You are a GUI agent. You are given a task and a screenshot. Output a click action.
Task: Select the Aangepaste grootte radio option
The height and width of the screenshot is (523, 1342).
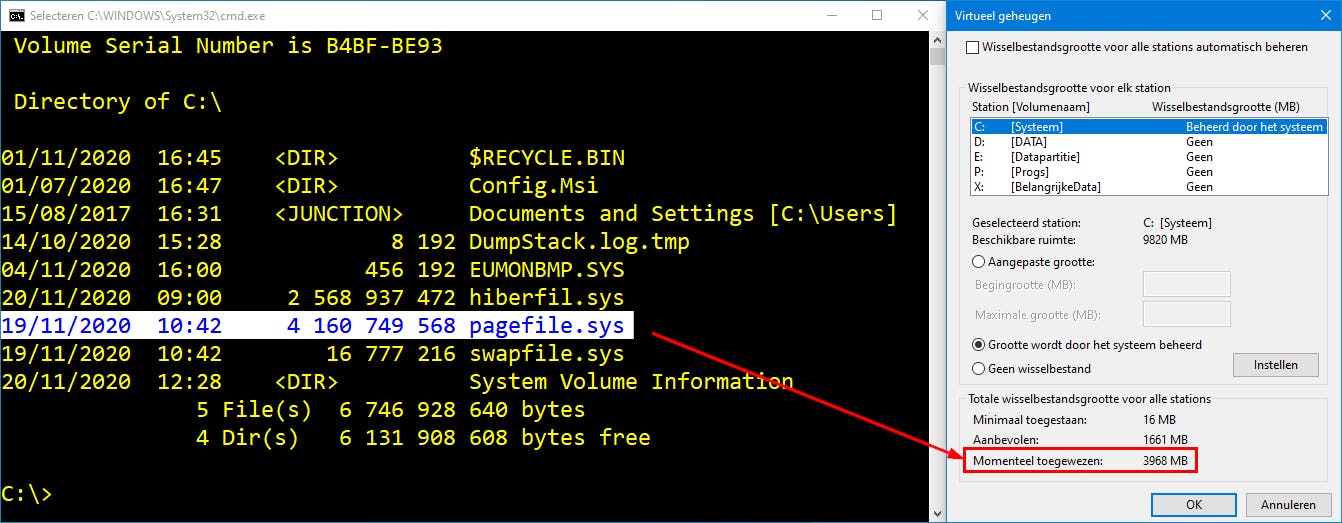(x=979, y=262)
